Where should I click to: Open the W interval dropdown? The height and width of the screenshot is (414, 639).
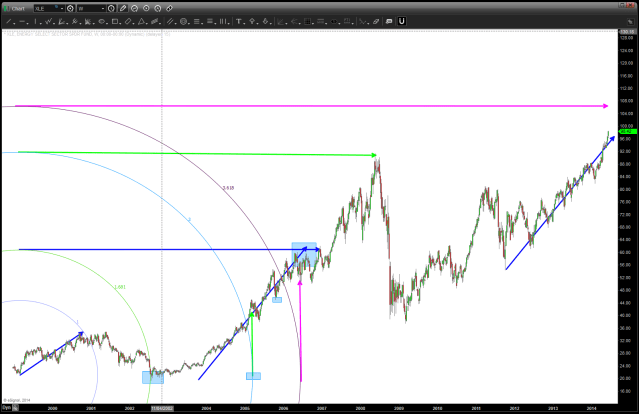pyautogui.click(x=103, y=9)
